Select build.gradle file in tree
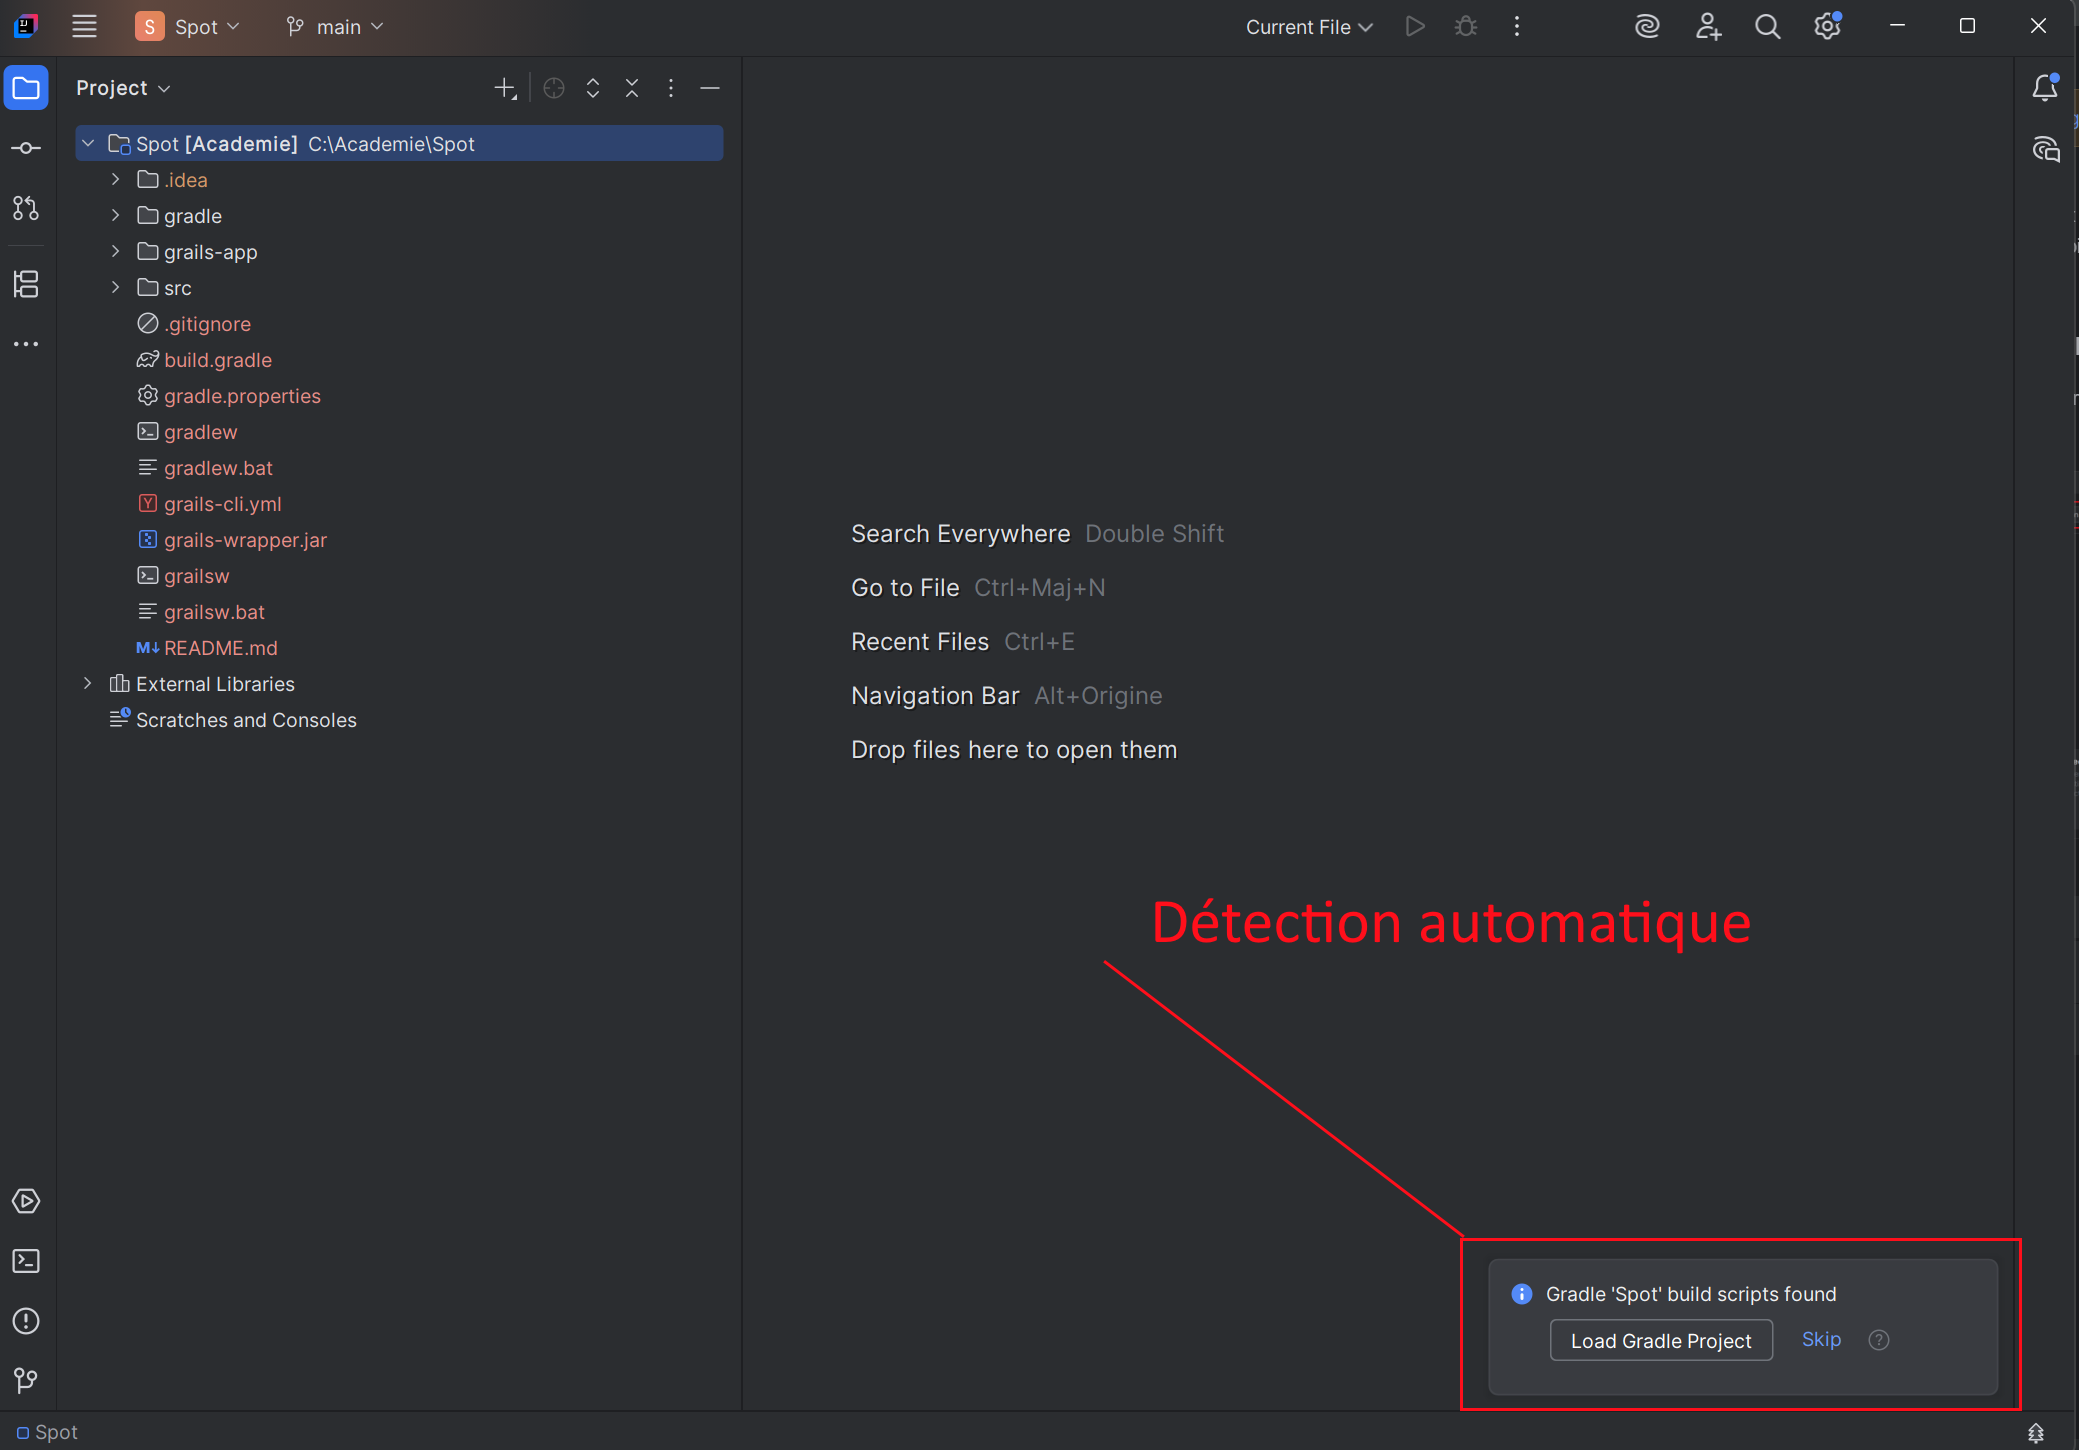Image resolution: width=2079 pixels, height=1450 pixels. tap(218, 360)
